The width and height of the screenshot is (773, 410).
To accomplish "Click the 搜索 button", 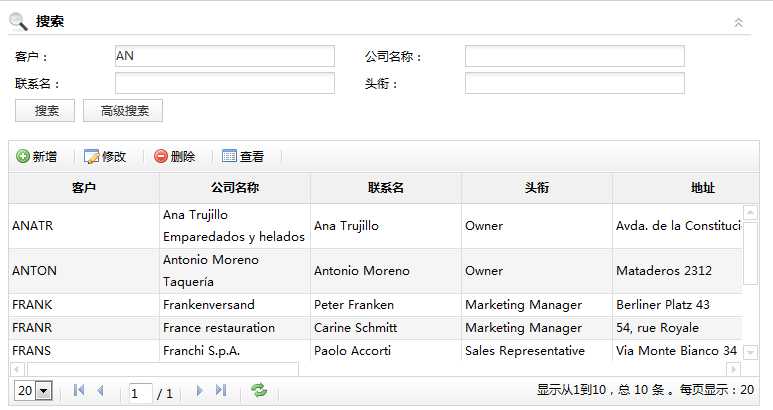I will pos(45,110).
